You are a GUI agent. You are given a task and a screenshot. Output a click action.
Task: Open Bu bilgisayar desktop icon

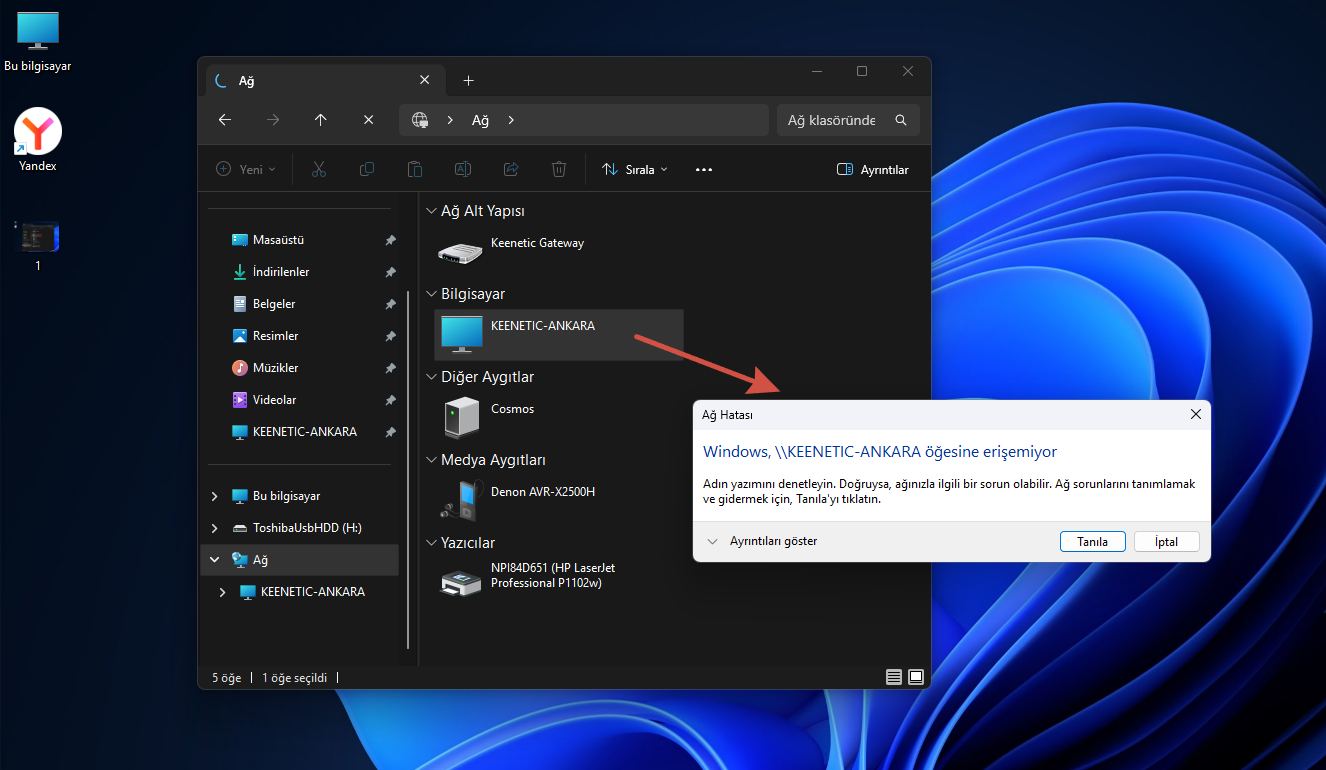[x=38, y=41]
